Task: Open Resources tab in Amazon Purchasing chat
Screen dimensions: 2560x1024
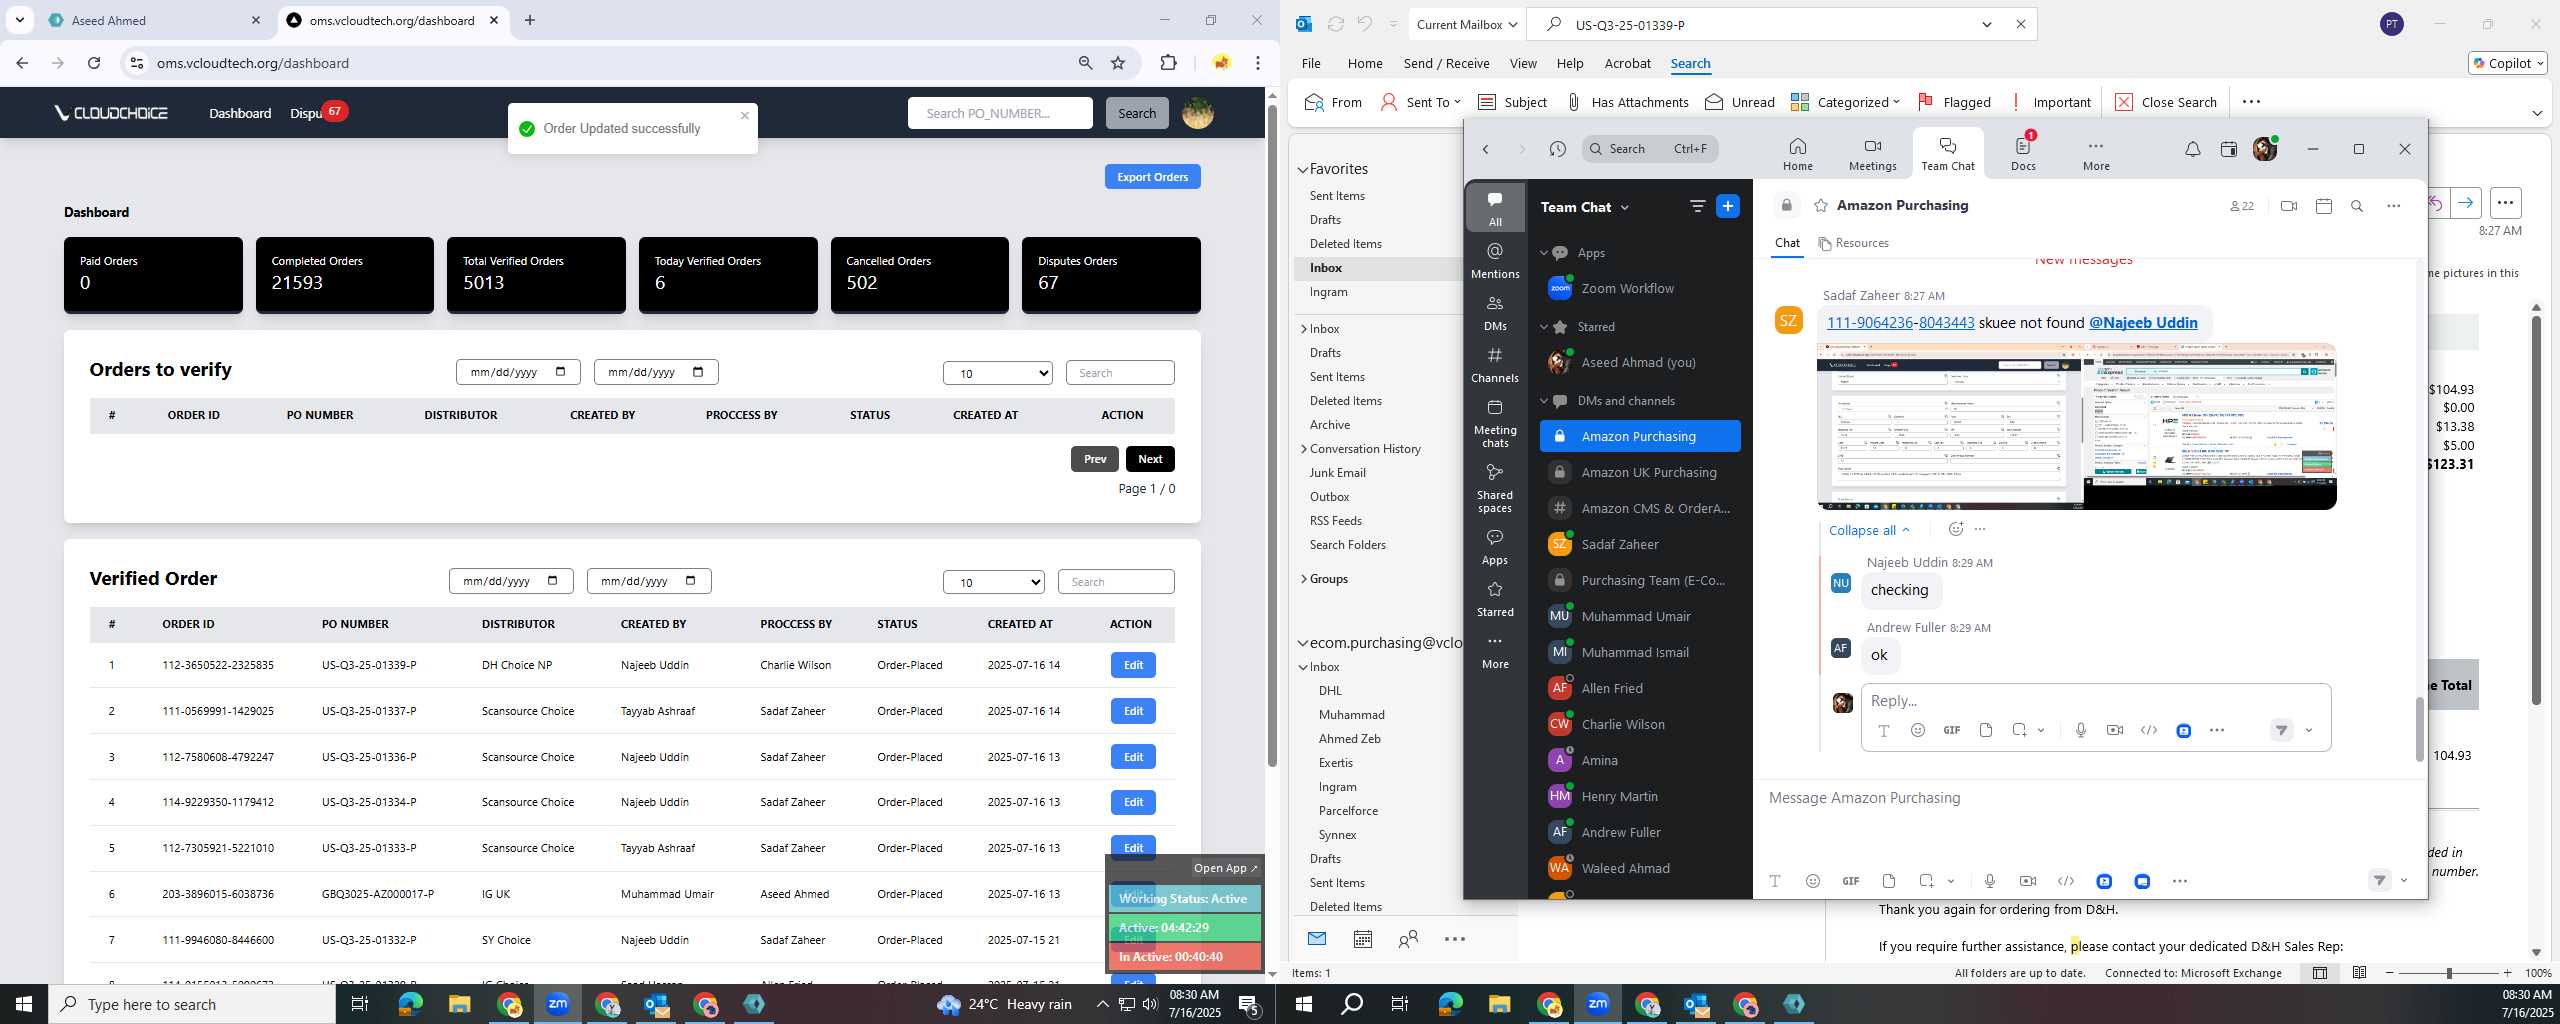Action: (1853, 243)
